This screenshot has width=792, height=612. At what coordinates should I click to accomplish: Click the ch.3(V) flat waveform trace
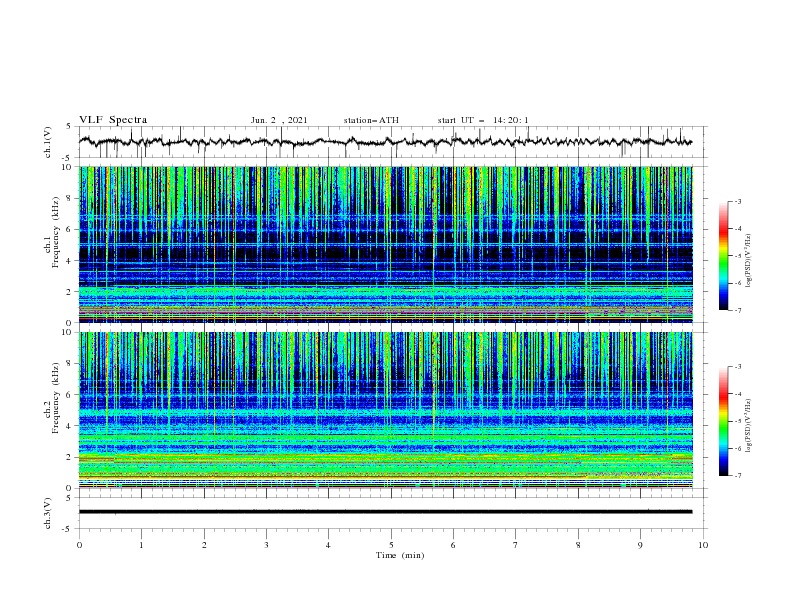click(386, 512)
